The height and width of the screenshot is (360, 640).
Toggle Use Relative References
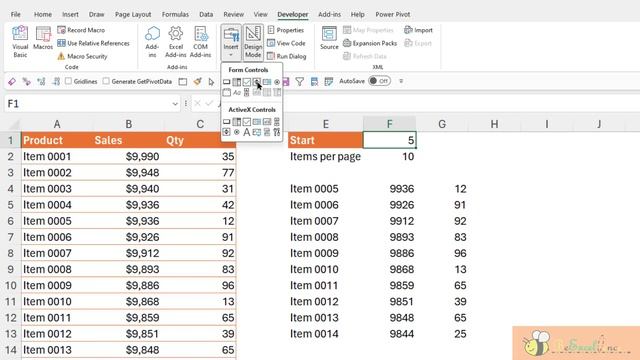coord(93,43)
